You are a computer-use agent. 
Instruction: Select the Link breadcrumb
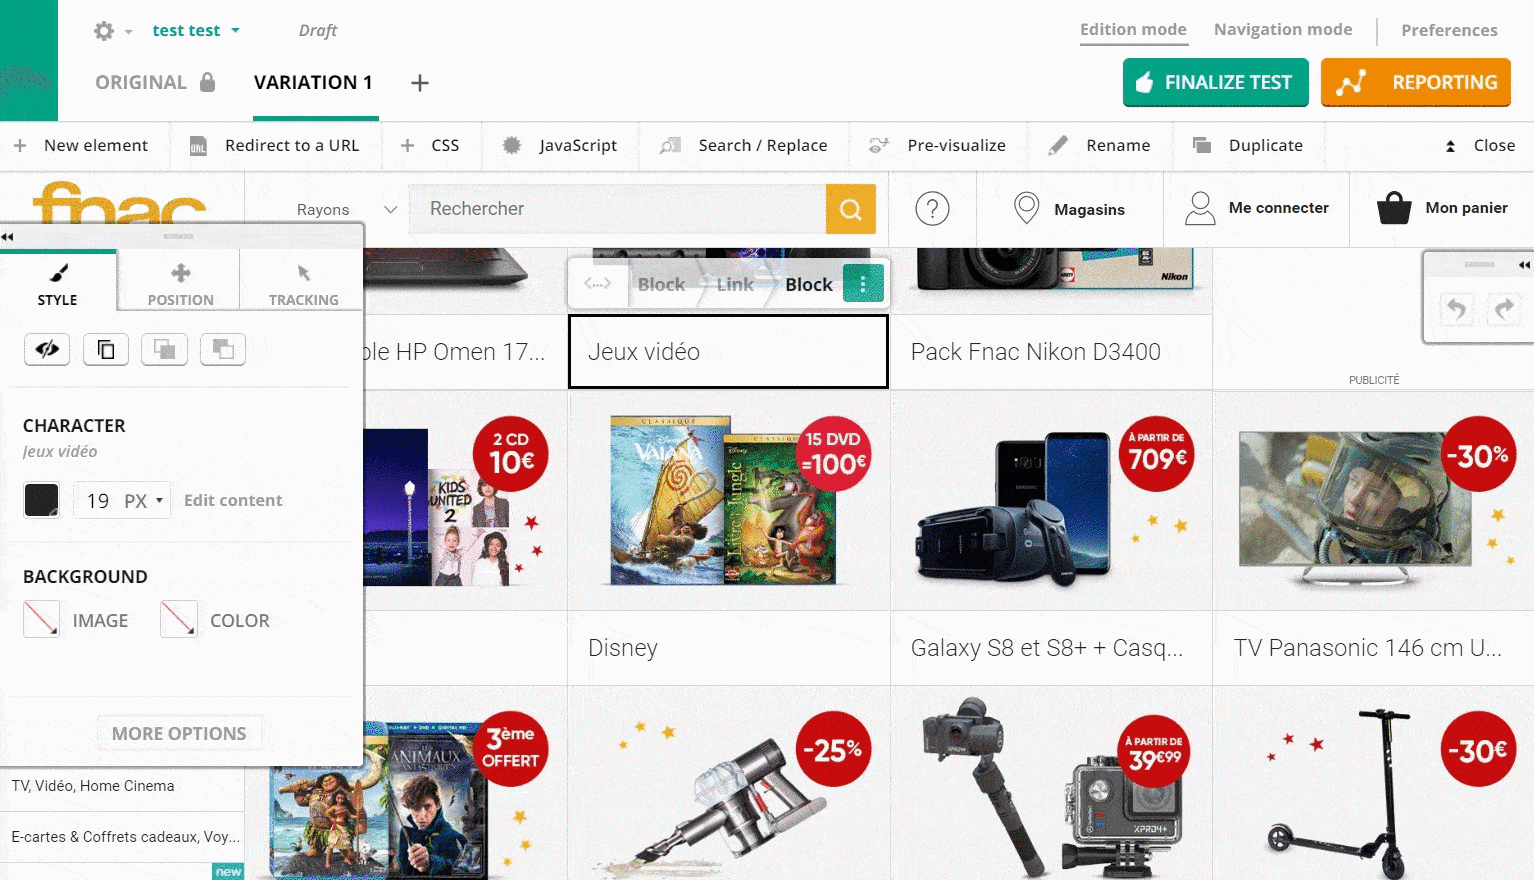(735, 284)
